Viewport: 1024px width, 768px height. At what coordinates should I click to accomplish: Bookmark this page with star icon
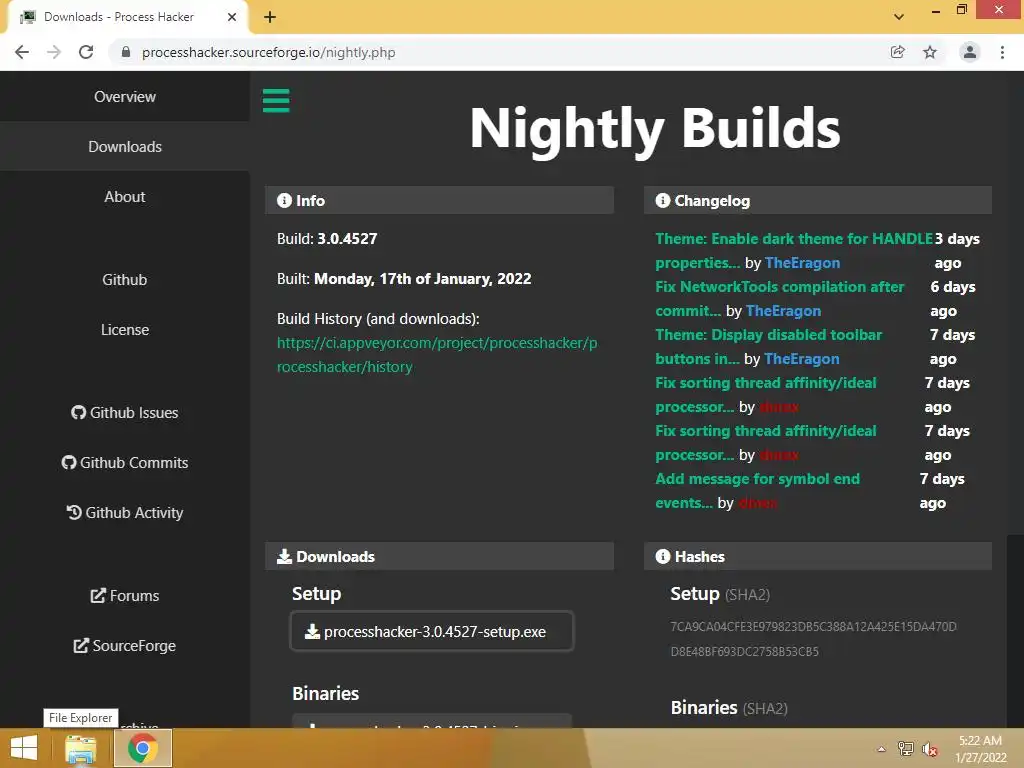tap(930, 52)
